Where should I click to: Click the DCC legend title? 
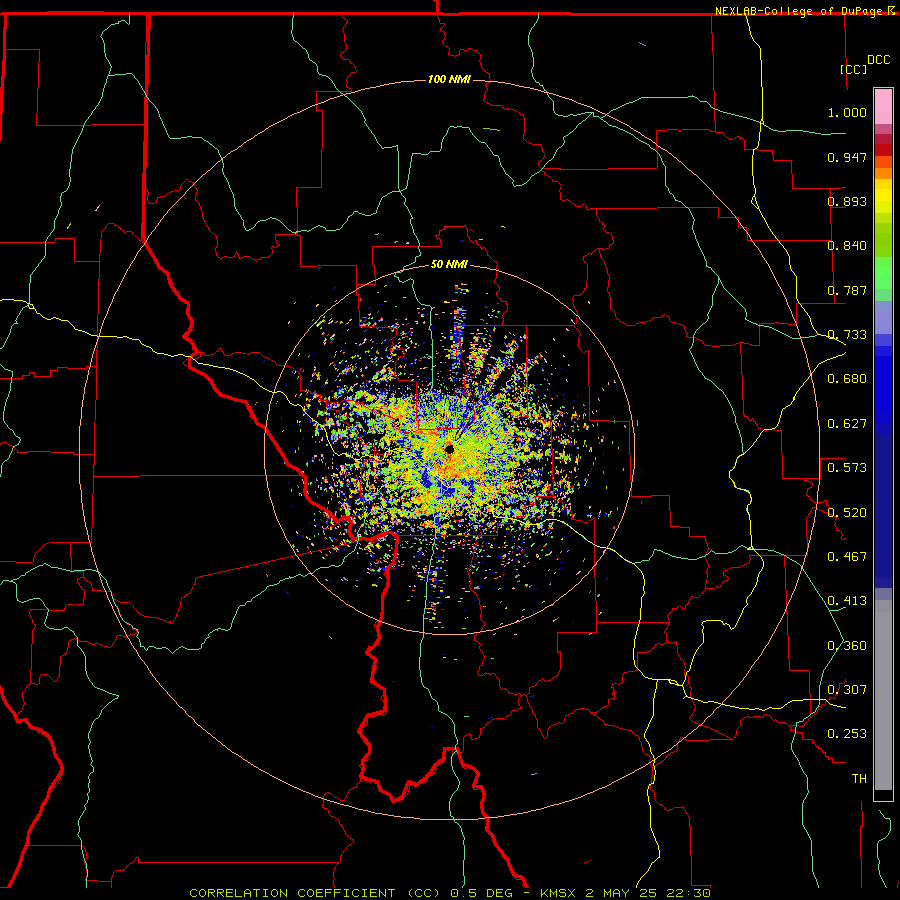coord(878,60)
